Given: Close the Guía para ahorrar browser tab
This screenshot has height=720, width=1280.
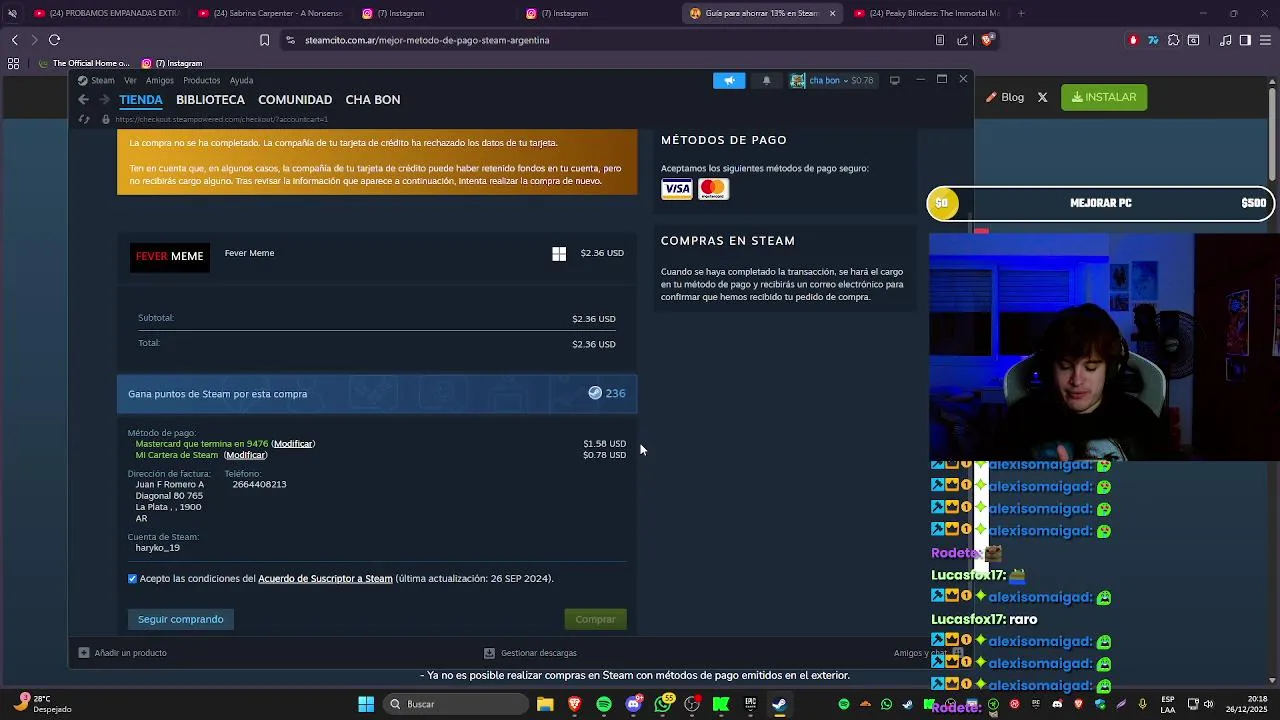Looking at the screenshot, I should pos(832,13).
